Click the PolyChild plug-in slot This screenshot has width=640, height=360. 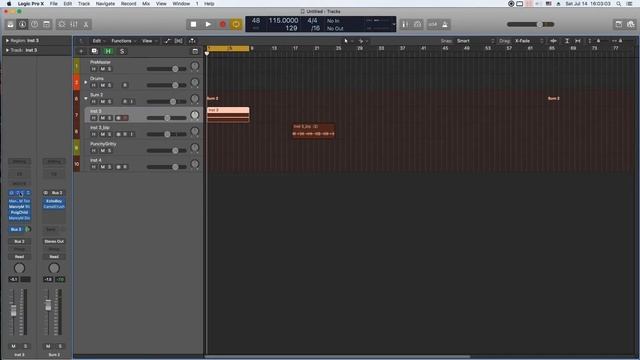(19, 213)
